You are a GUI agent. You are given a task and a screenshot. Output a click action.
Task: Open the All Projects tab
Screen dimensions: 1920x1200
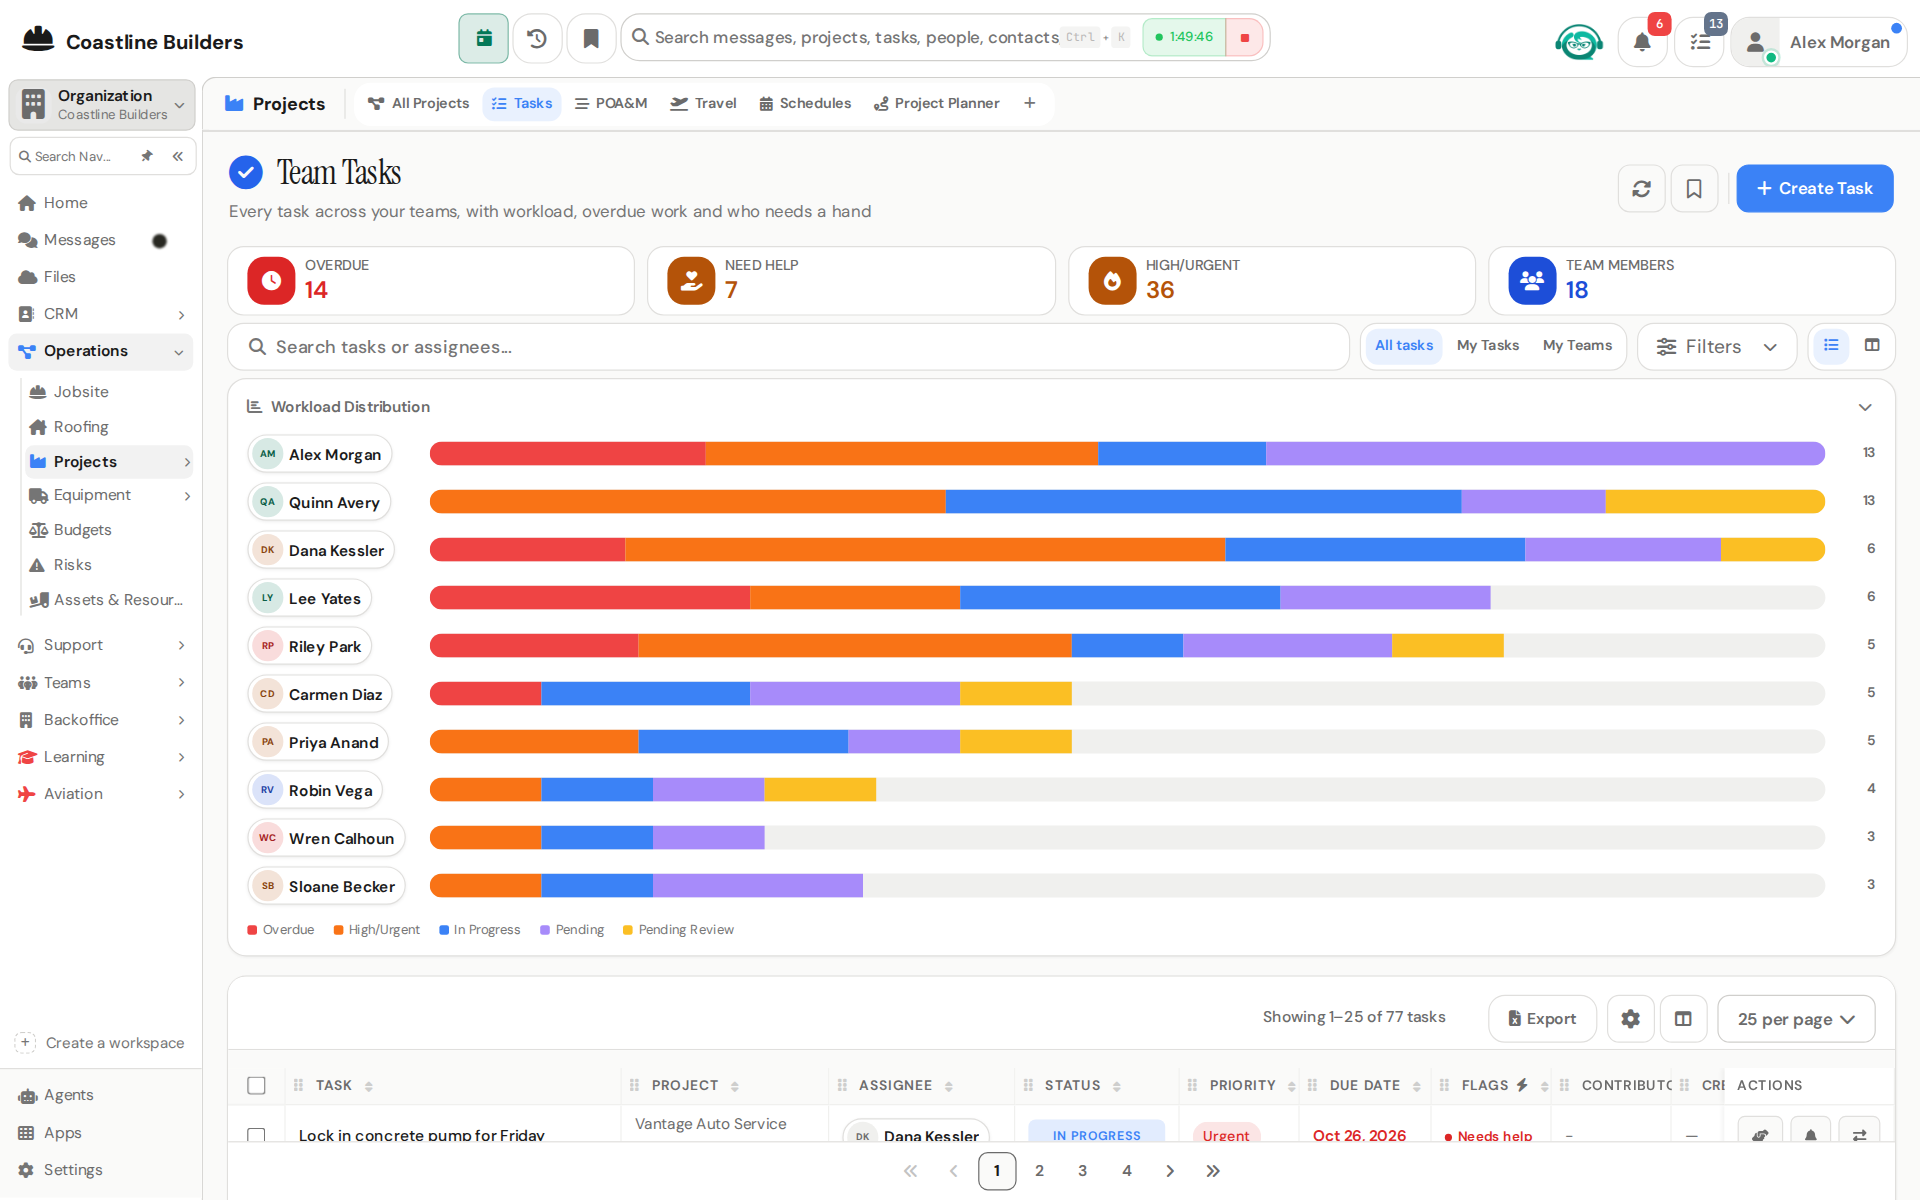coord(418,103)
